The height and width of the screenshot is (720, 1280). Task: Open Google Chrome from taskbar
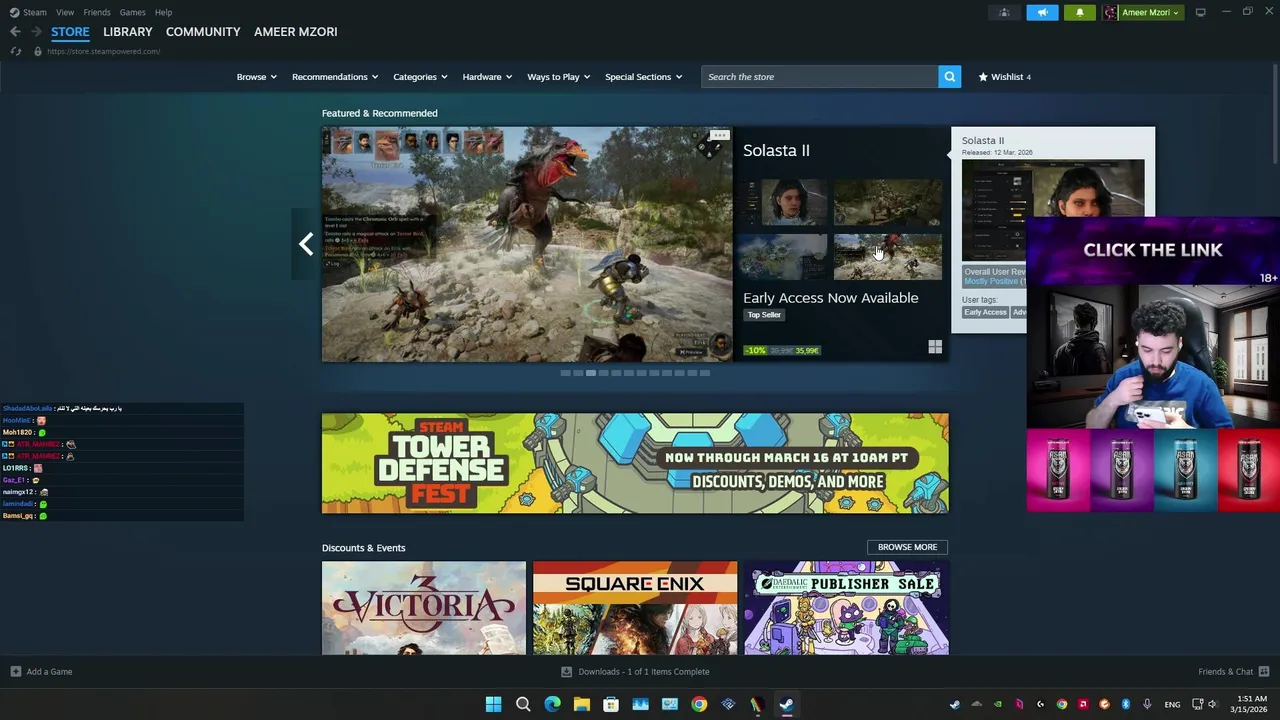pyautogui.click(x=699, y=704)
